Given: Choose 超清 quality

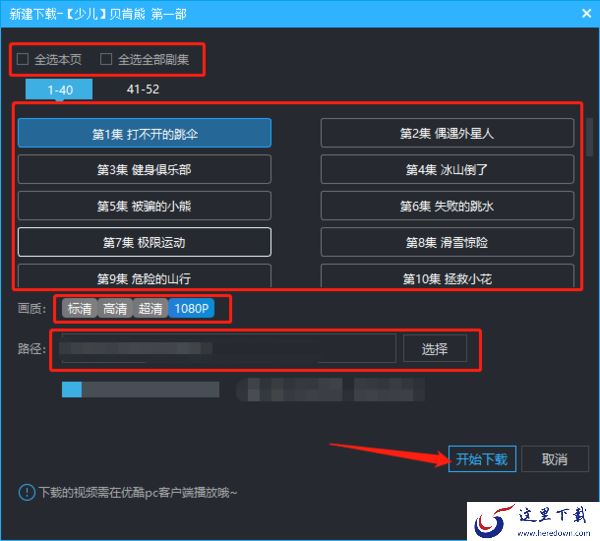Looking at the screenshot, I should 150,308.
